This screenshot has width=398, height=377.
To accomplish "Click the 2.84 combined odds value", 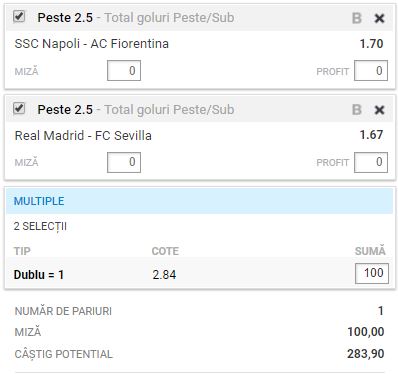I will pos(164,275).
